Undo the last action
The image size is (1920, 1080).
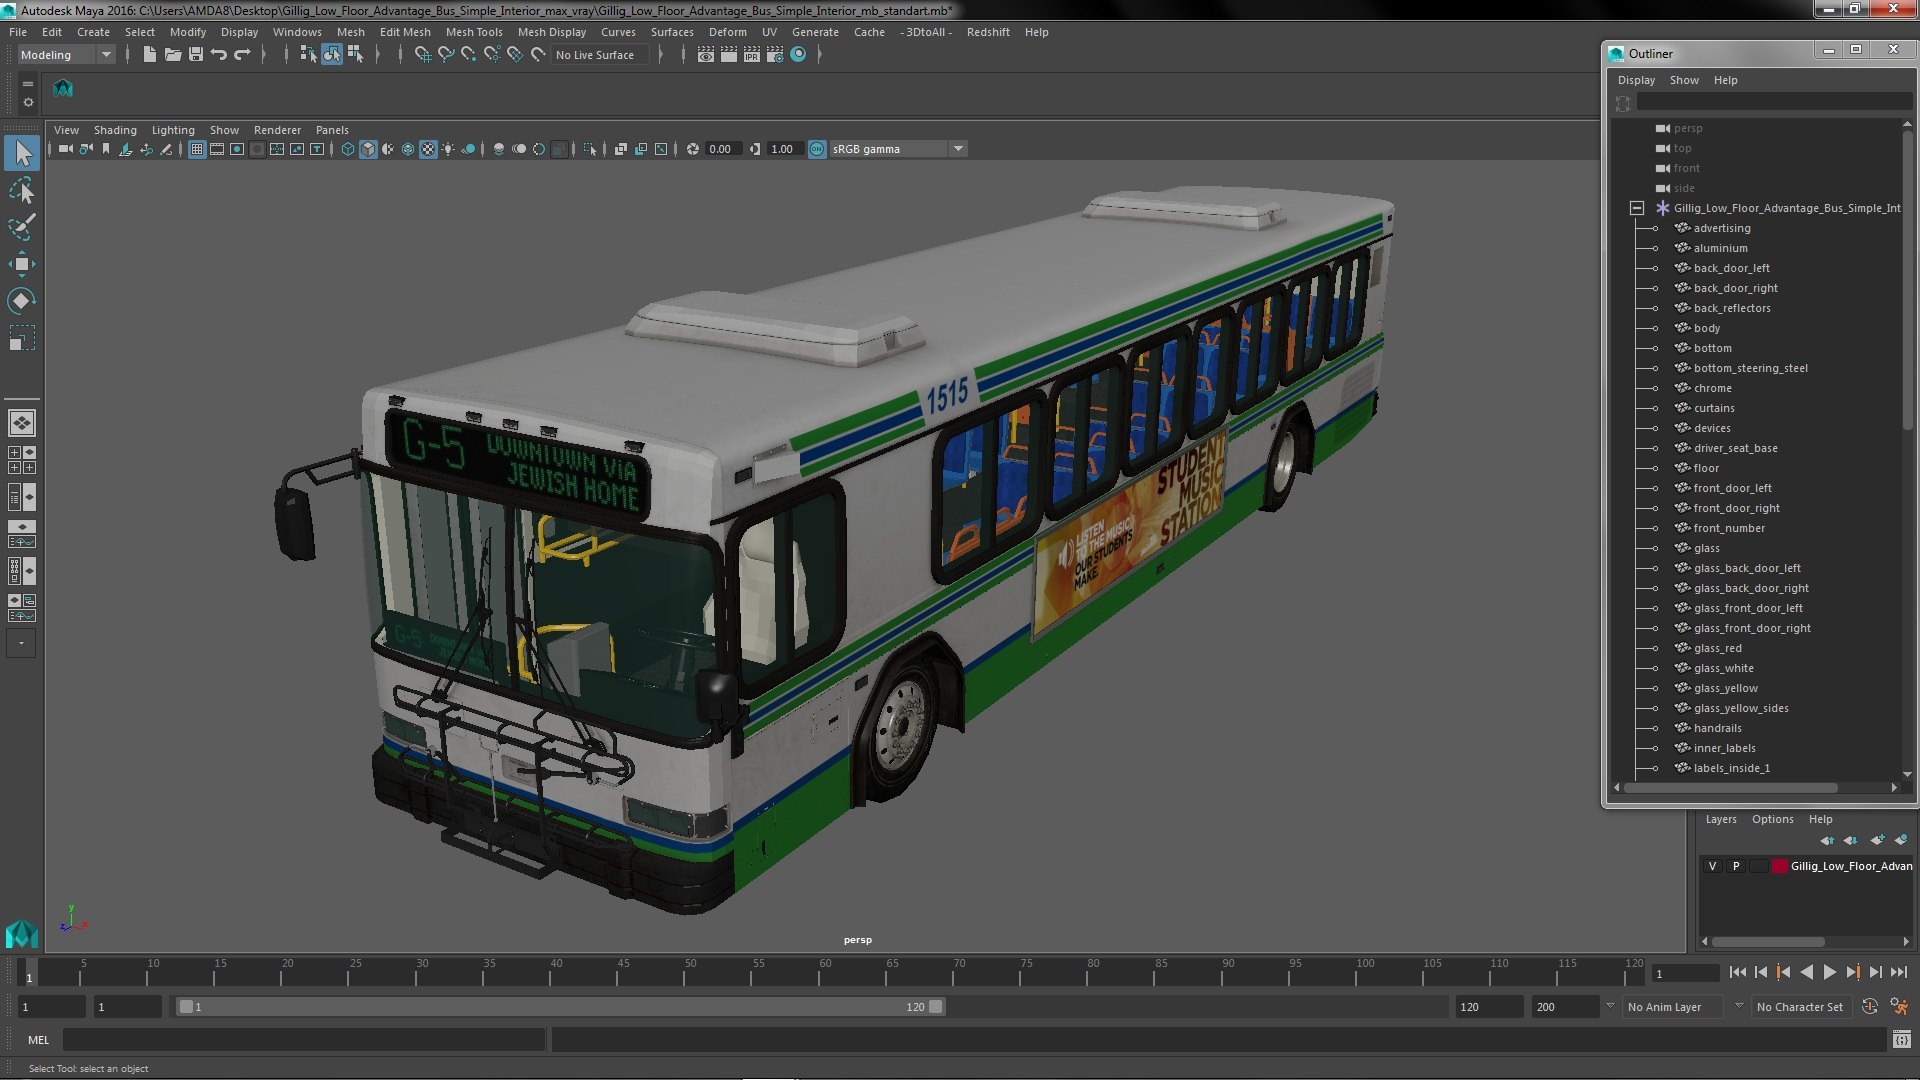[x=219, y=54]
